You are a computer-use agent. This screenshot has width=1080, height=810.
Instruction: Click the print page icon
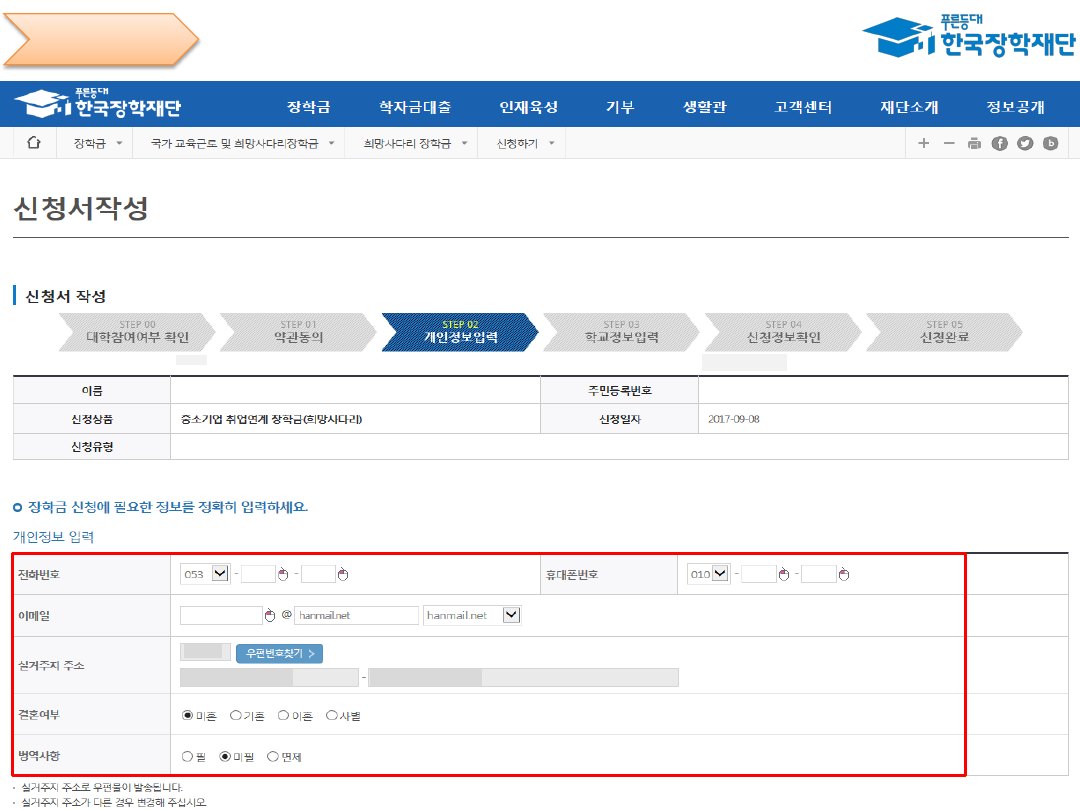(x=974, y=143)
